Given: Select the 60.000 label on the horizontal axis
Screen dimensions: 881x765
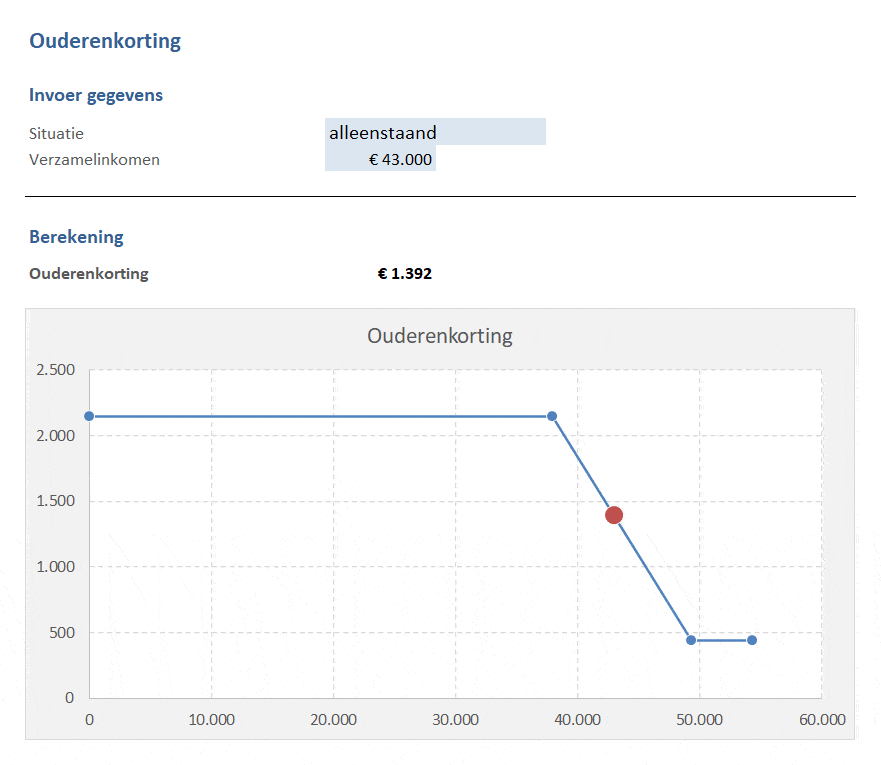Looking at the screenshot, I should pyautogui.click(x=821, y=719).
